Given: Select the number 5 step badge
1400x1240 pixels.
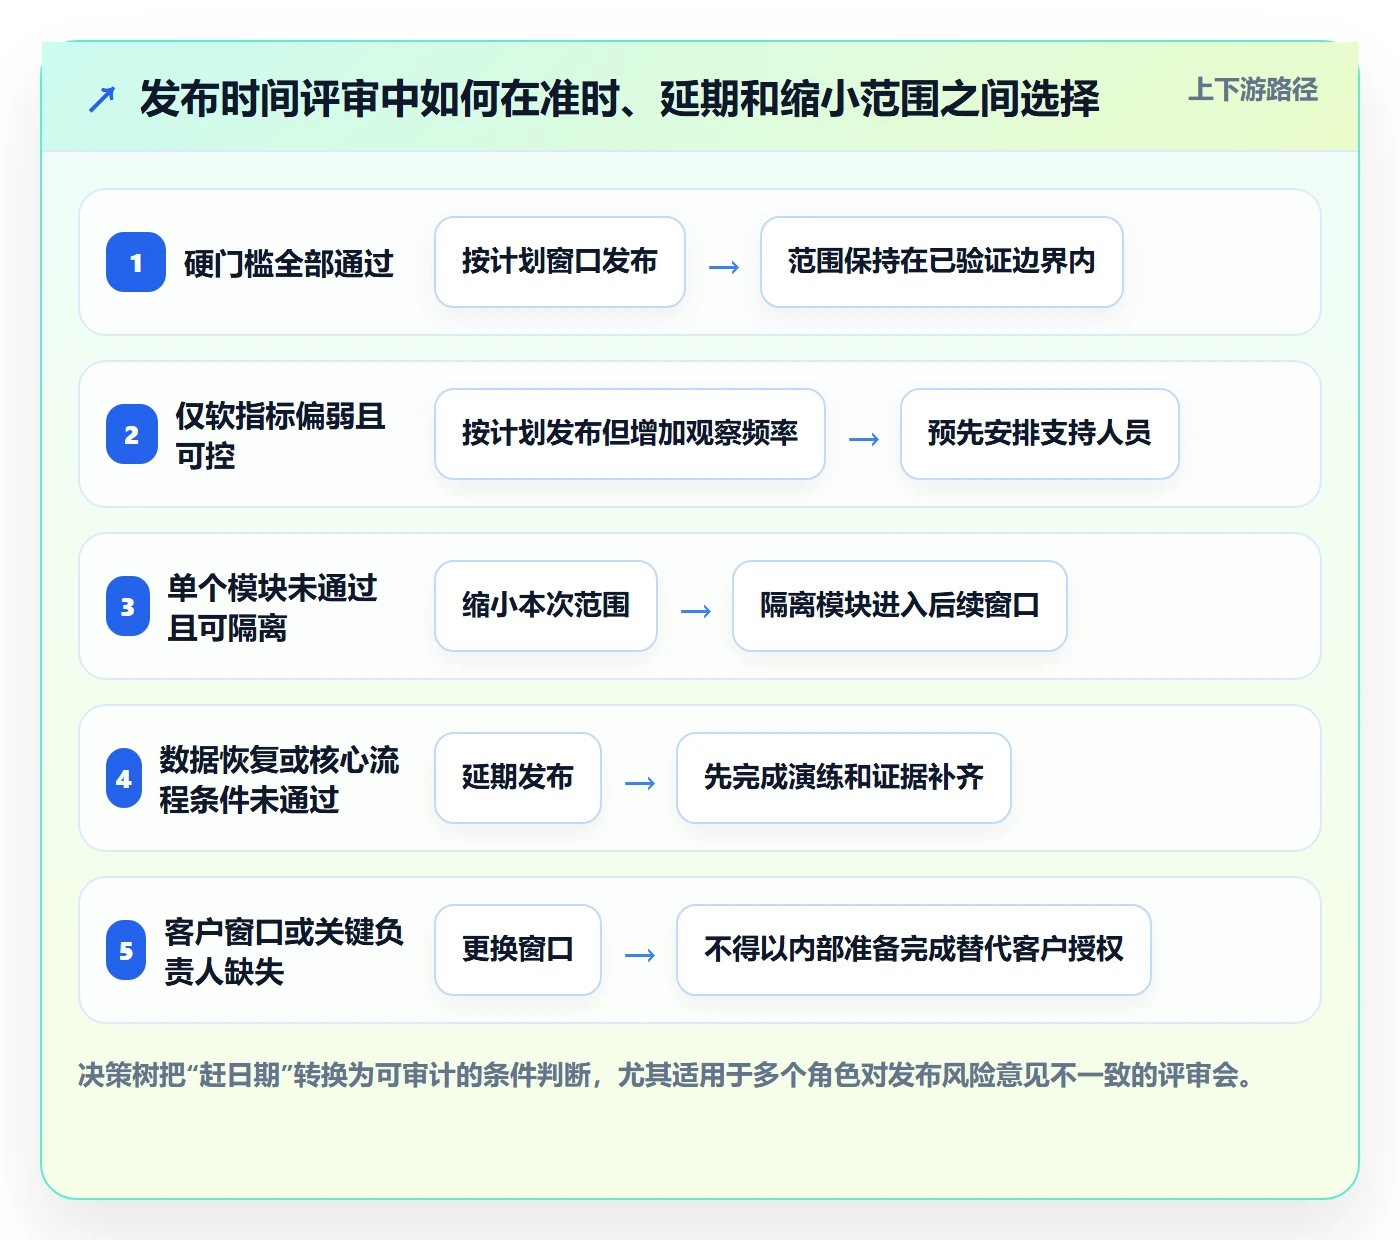Looking at the screenshot, I should [126, 950].
